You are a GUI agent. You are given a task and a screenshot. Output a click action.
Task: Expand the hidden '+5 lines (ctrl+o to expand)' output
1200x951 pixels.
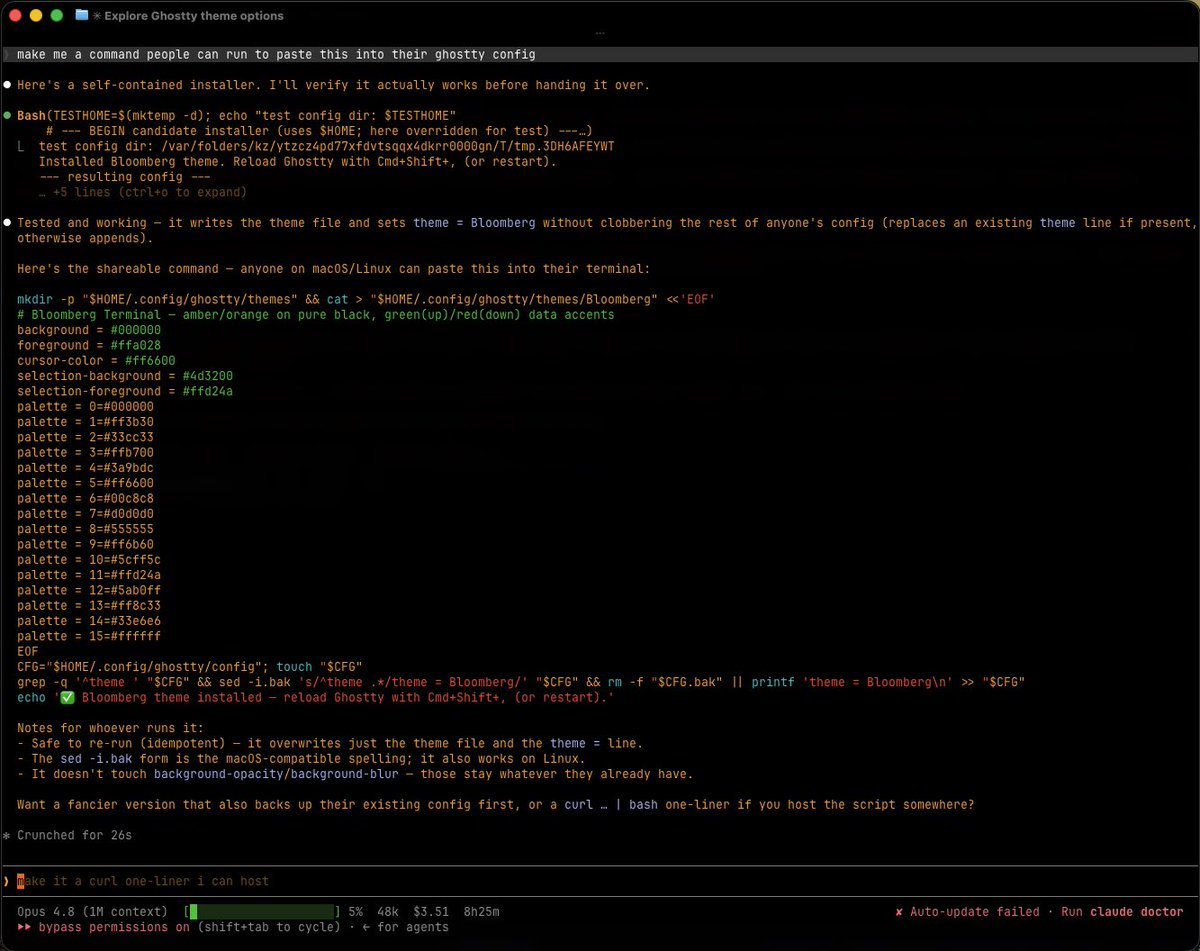(143, 192)
